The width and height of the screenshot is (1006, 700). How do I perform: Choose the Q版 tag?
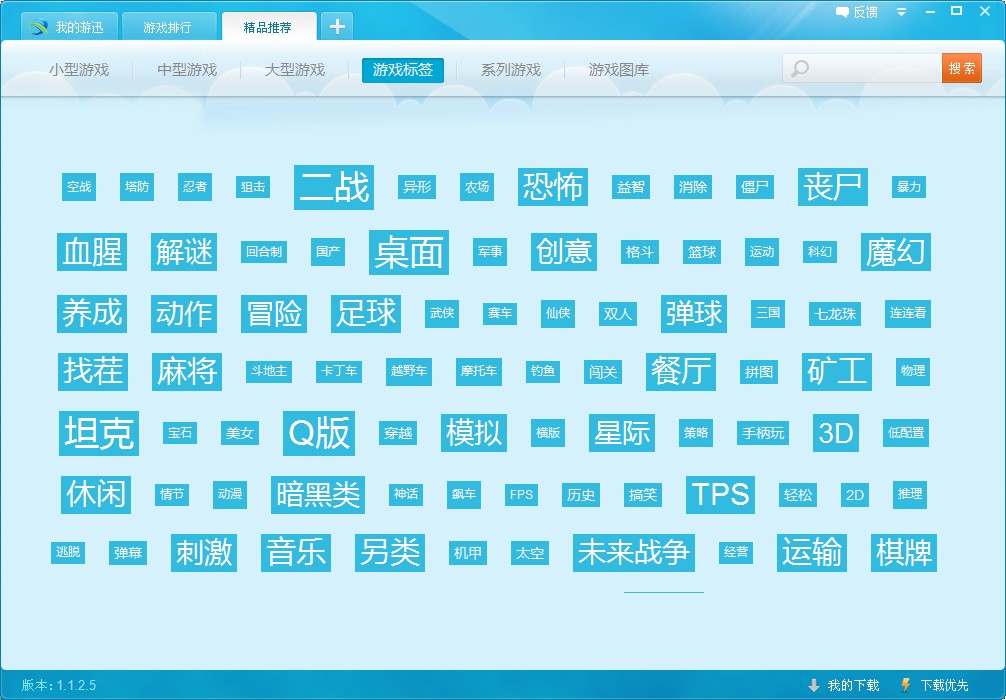point(319,433)
